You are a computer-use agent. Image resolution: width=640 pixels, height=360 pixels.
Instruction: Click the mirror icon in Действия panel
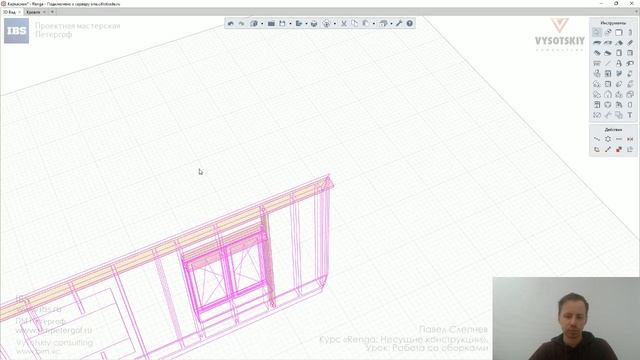630,139
